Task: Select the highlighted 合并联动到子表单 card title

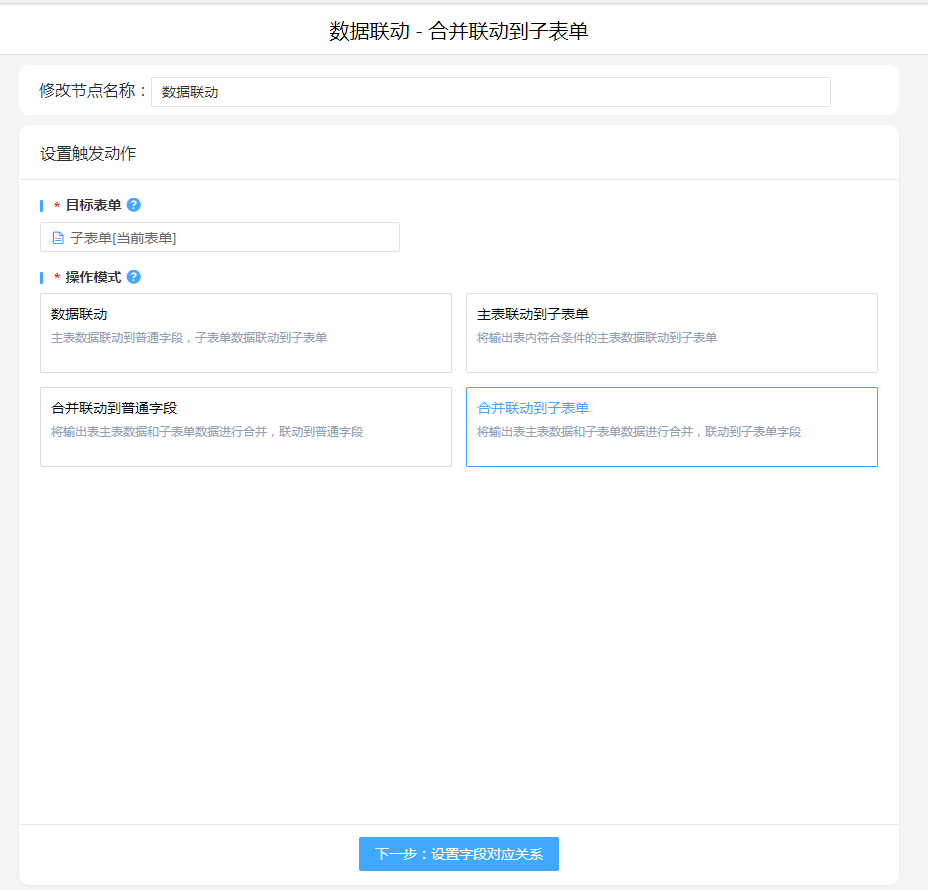Action: [x=533, y=408]
